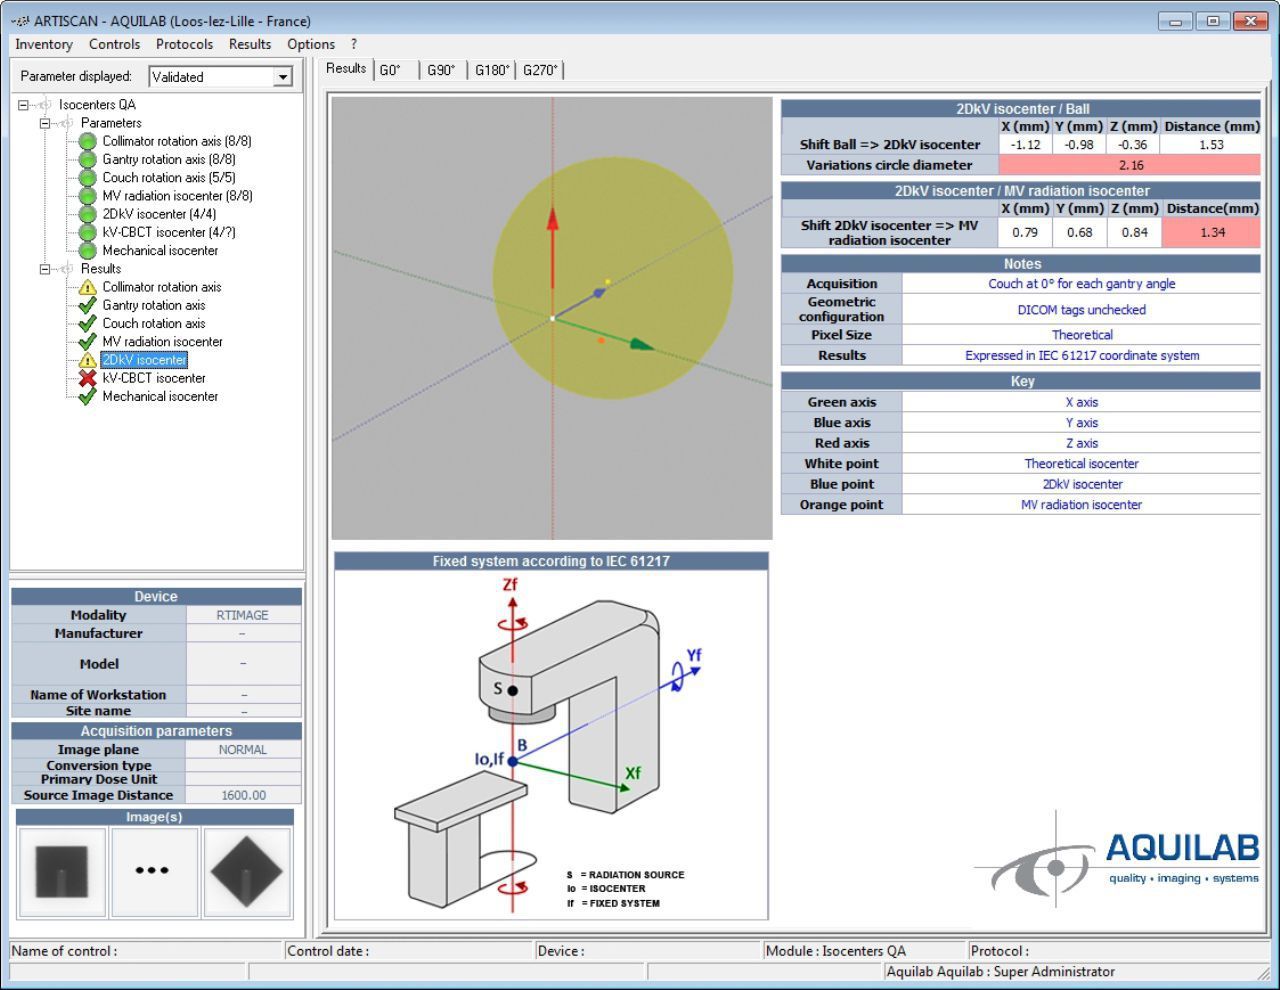
Task: Collapse the Parameters tree node
Action: point(45,123)
